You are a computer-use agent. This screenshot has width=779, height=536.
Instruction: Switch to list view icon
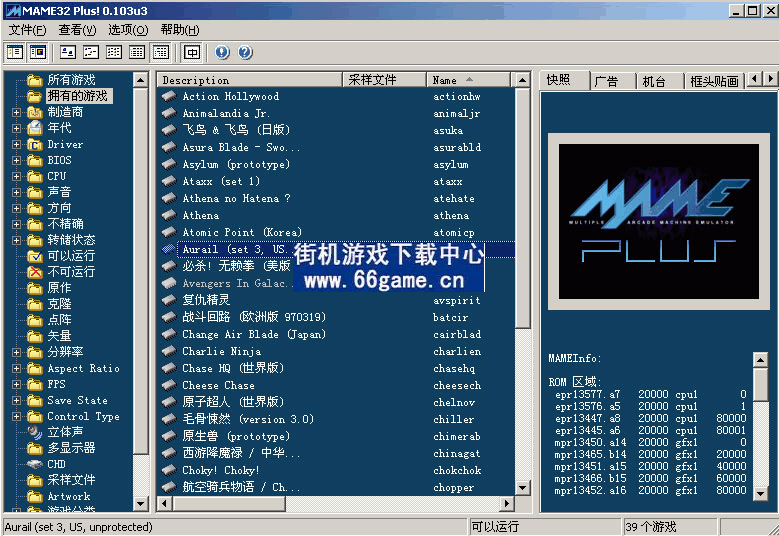pyautogui.click(x=114, y=52)
